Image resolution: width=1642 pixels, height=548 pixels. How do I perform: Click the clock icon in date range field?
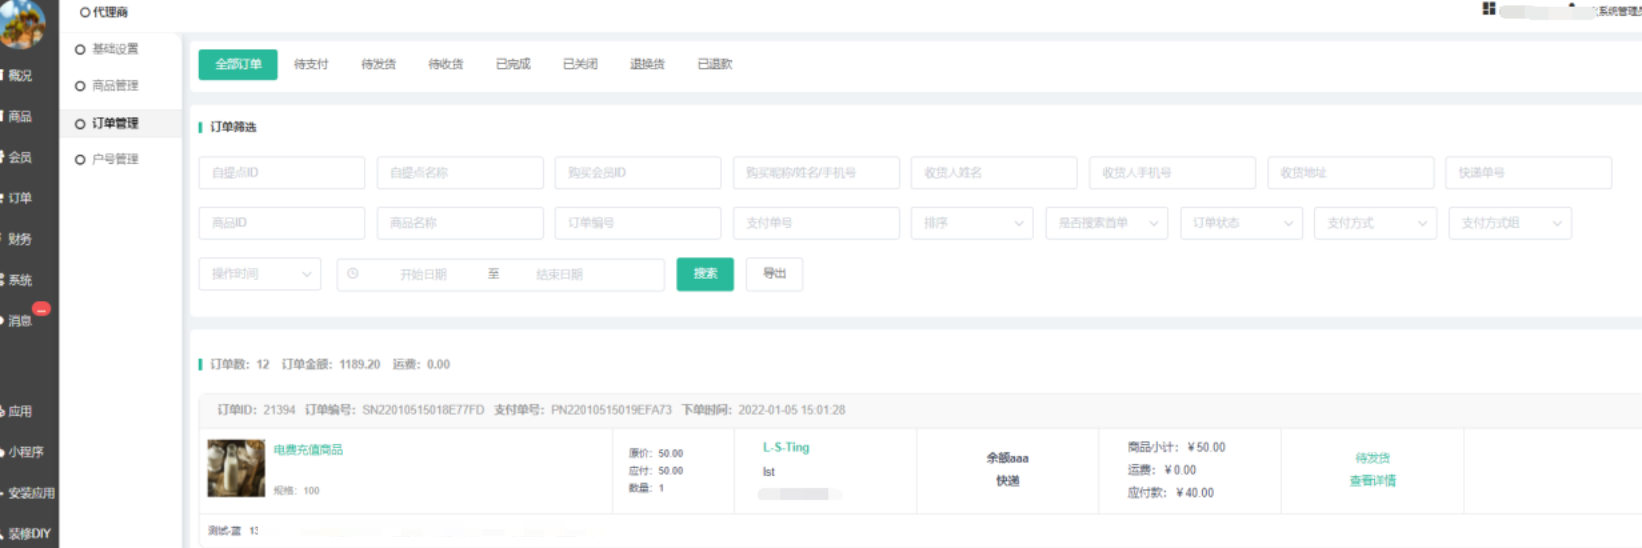[353, 274]
